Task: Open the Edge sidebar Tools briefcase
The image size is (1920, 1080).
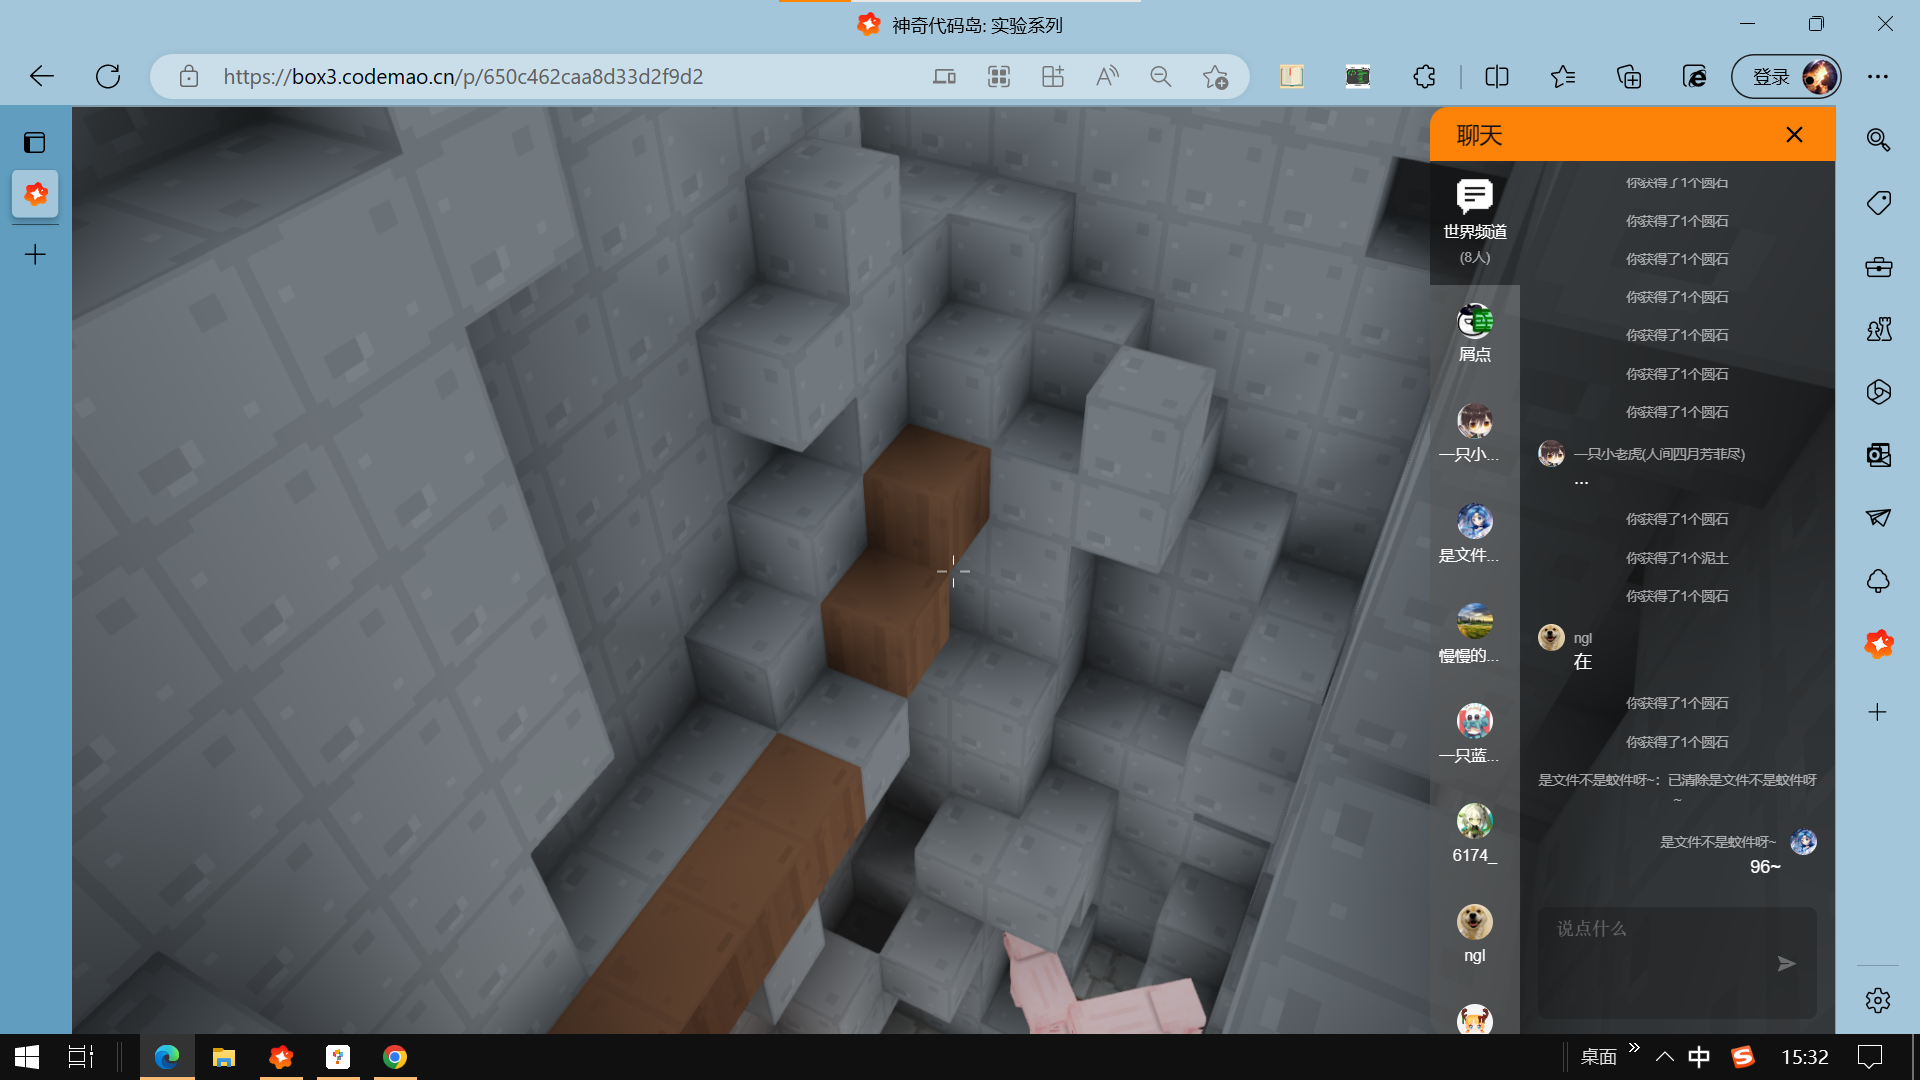Action: [1878, 266]
